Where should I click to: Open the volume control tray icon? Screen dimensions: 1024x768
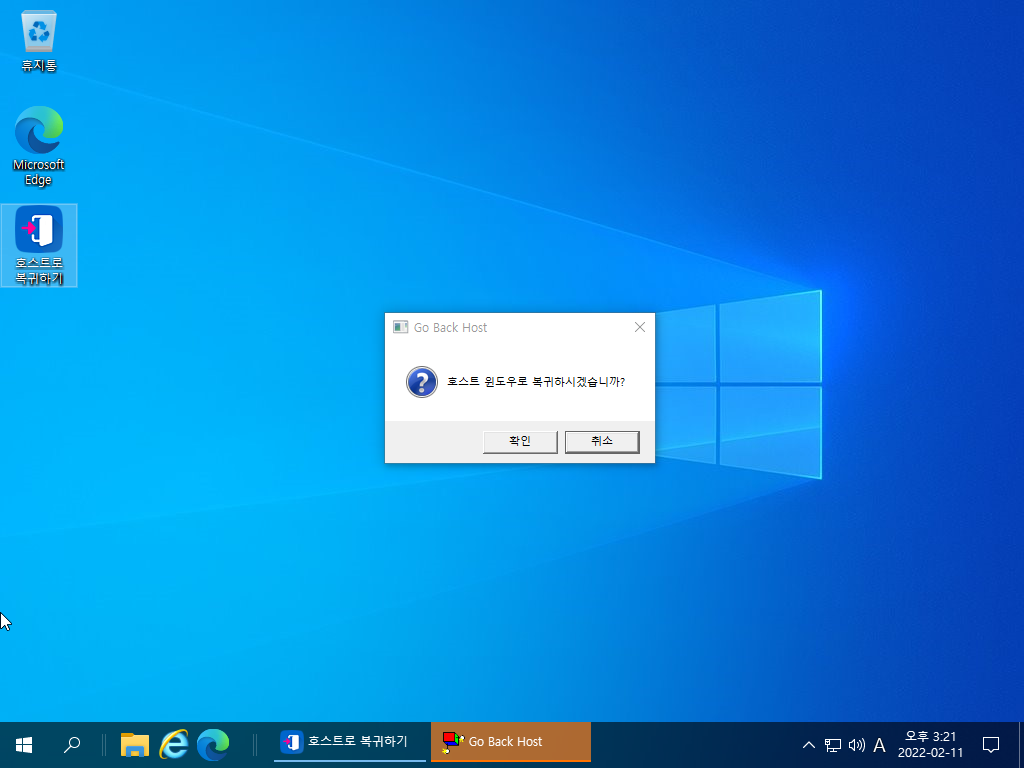856,744
